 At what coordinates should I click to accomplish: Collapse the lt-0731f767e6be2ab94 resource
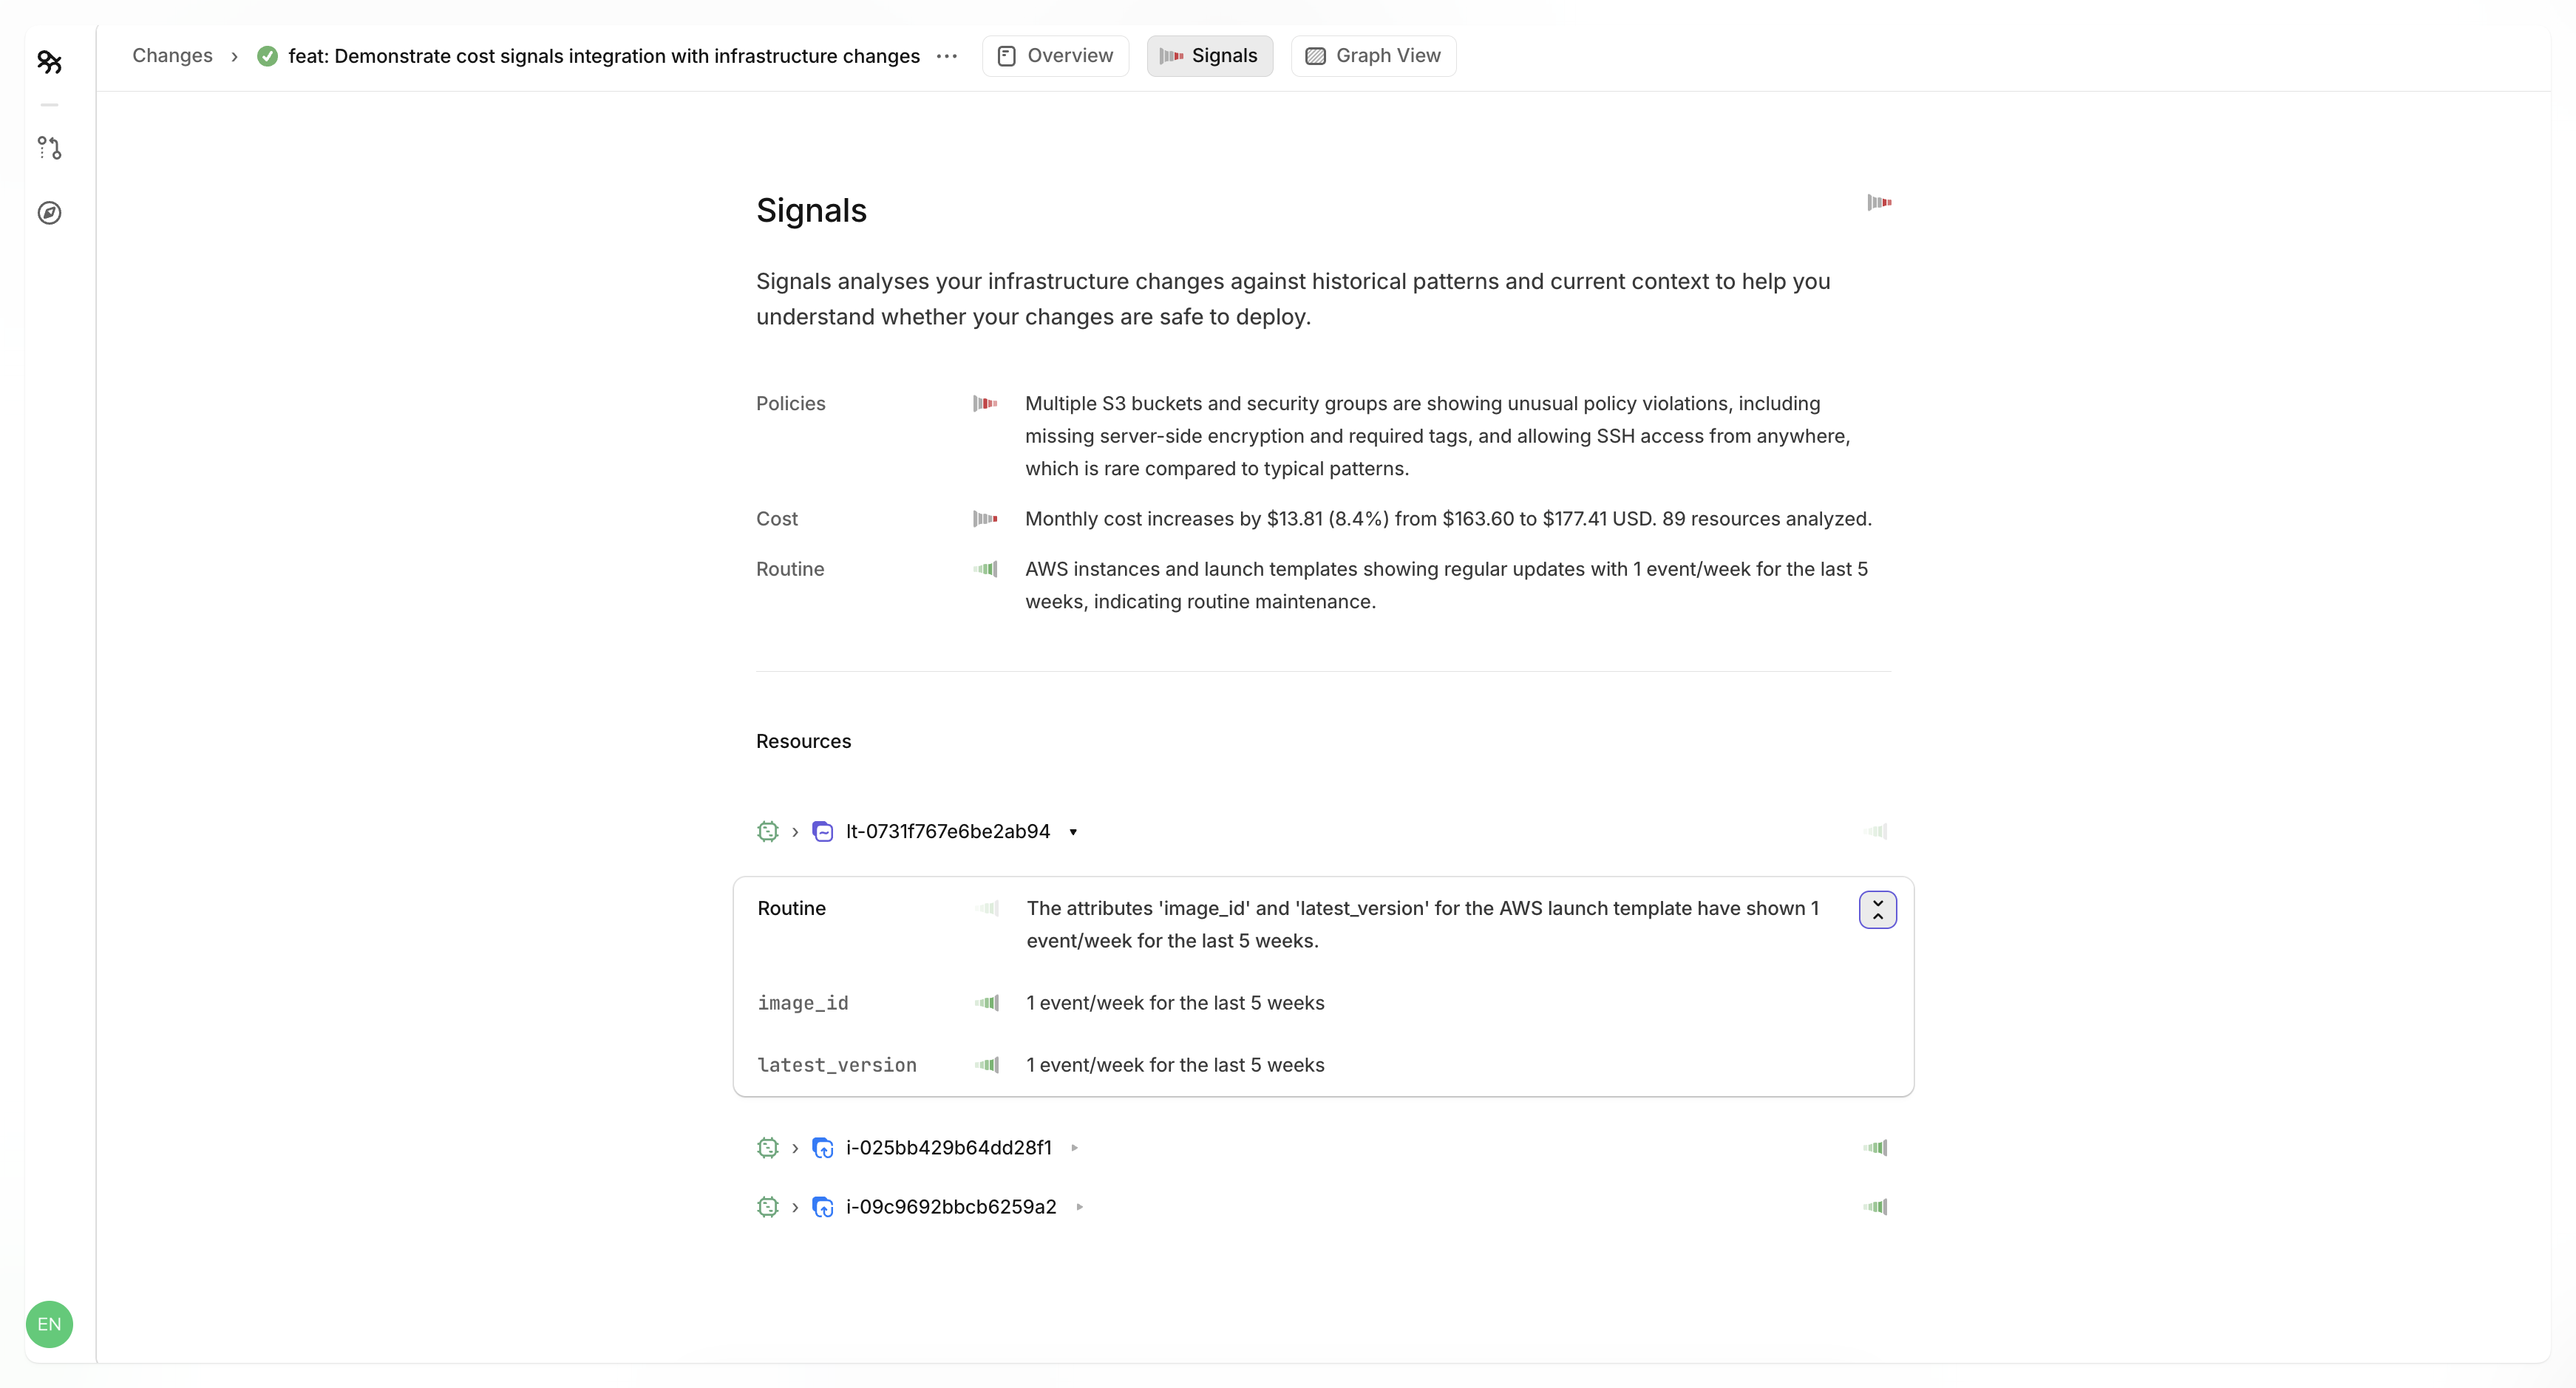pyautogui.click(x=1073, y=832)
